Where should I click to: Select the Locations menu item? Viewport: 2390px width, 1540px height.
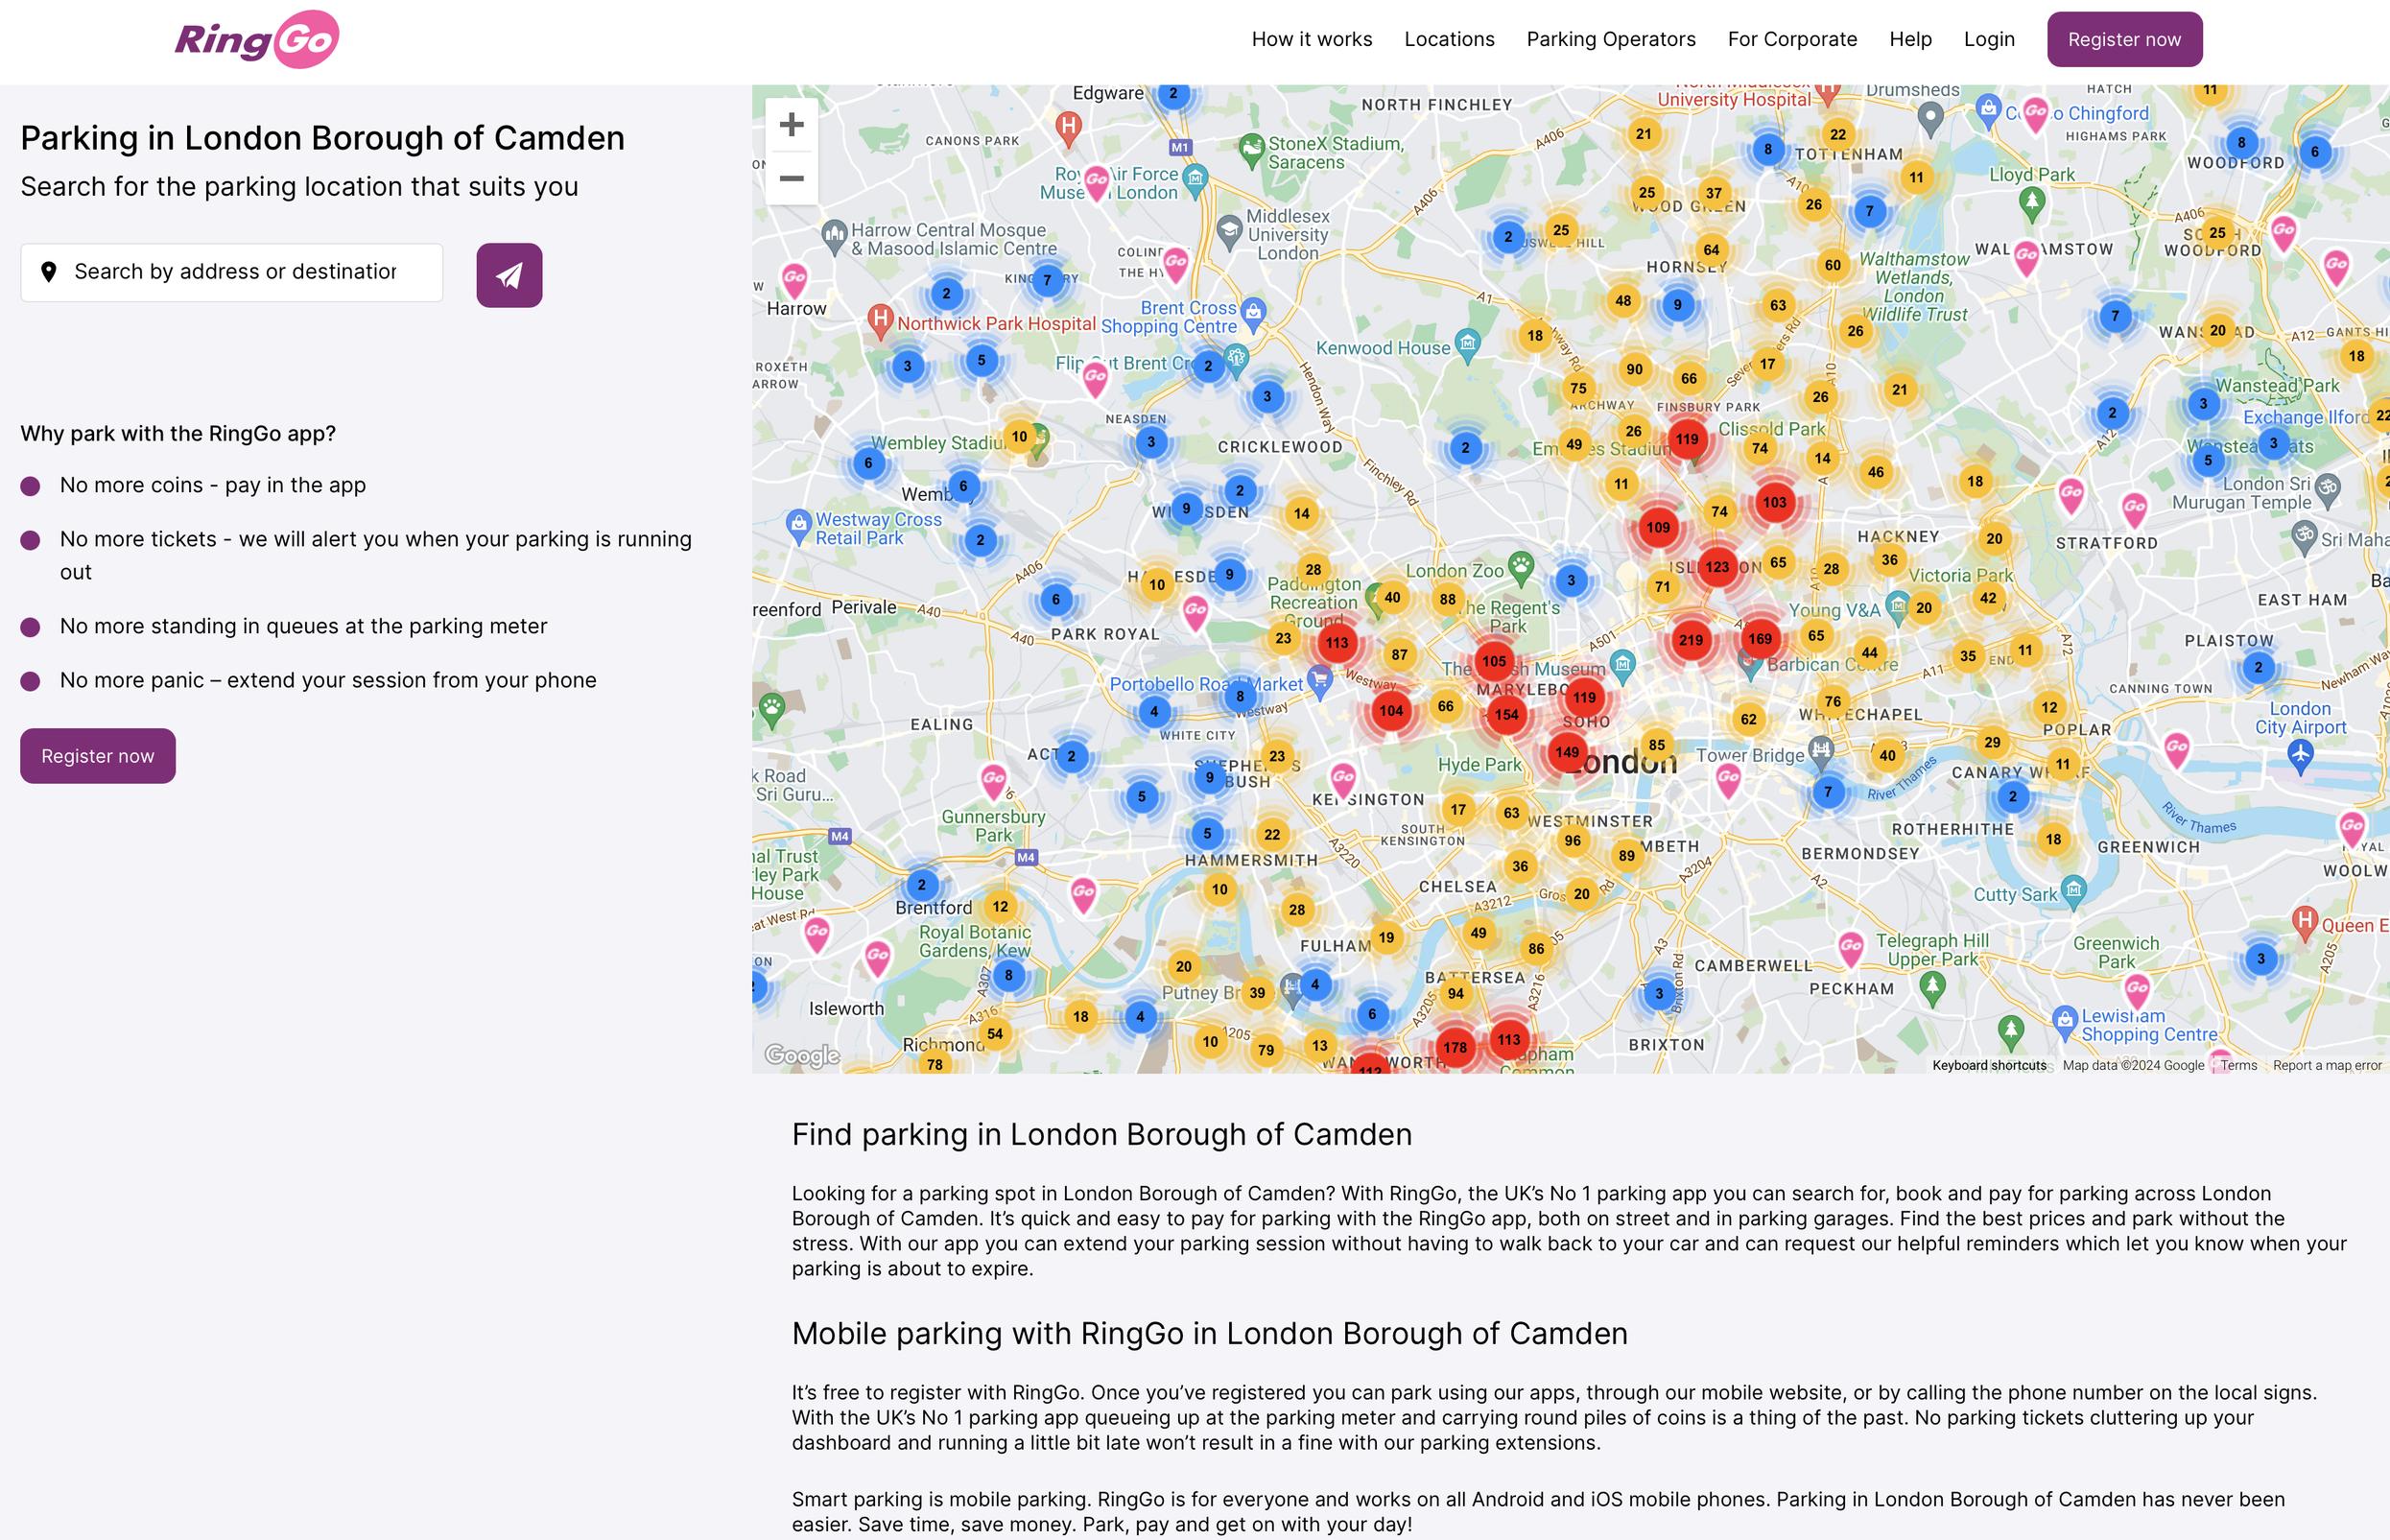[1448, 38]
